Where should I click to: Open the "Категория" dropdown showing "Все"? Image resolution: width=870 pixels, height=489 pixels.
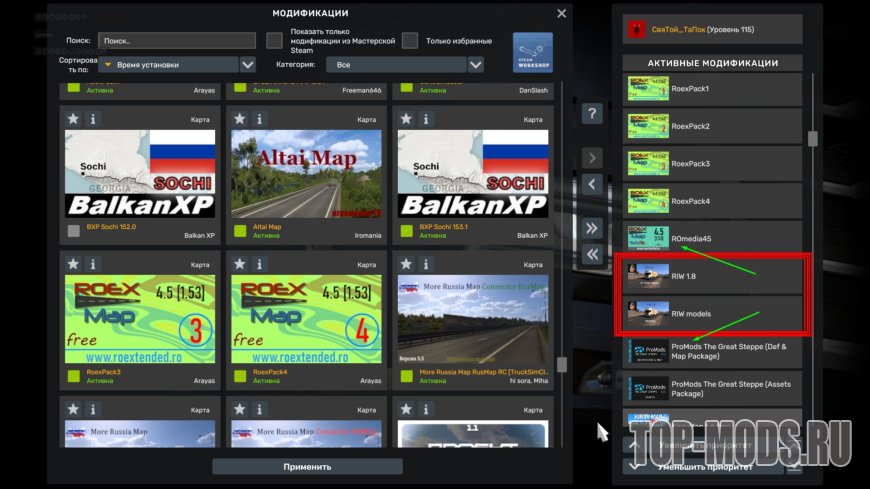[x=476, y=65]
